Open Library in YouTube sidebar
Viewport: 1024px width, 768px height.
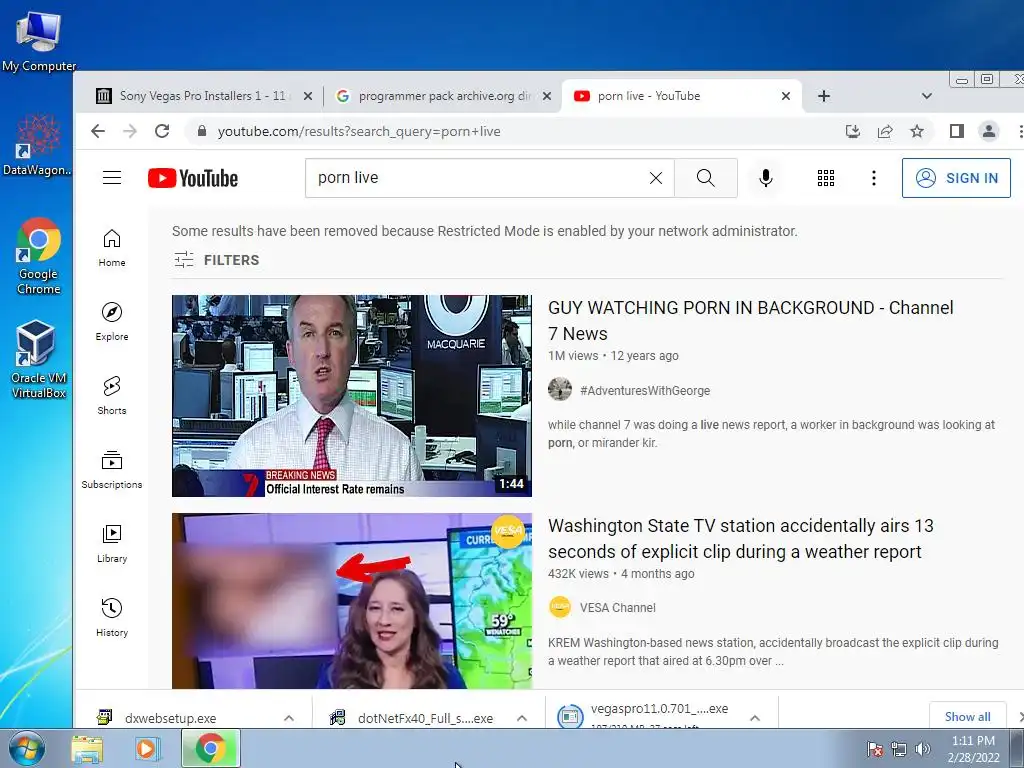click(x=112, y=544)
